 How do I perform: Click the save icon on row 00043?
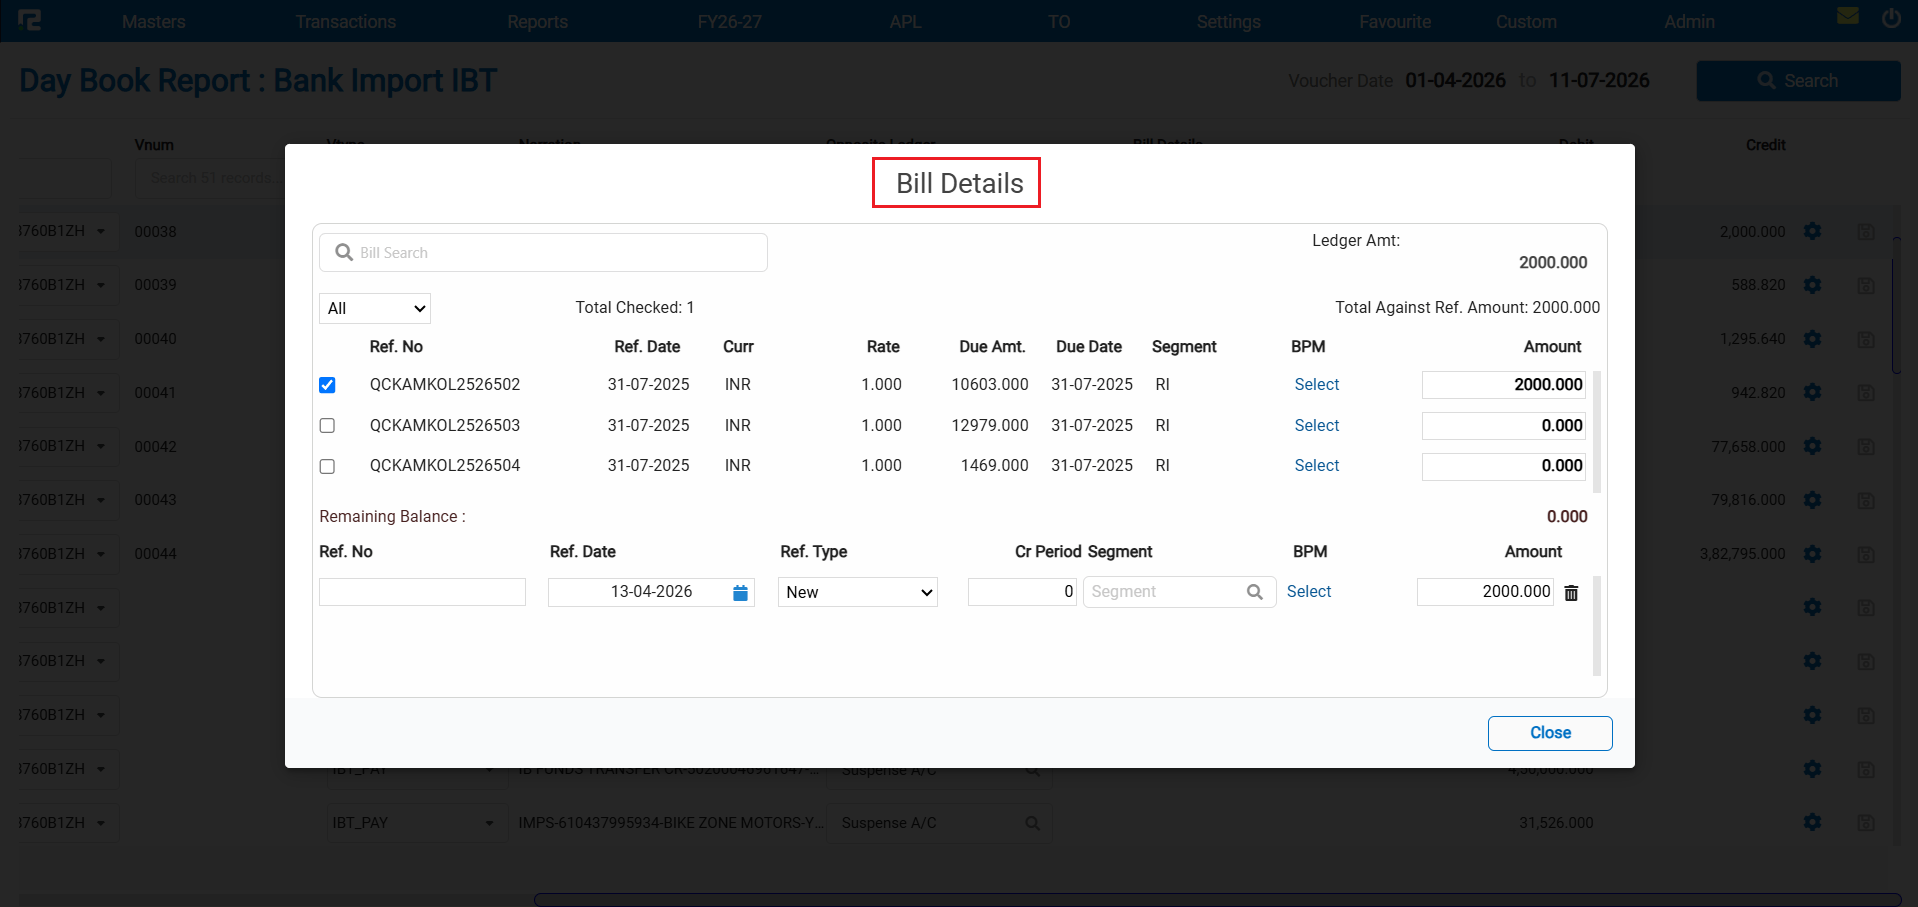click(1865, 501)
